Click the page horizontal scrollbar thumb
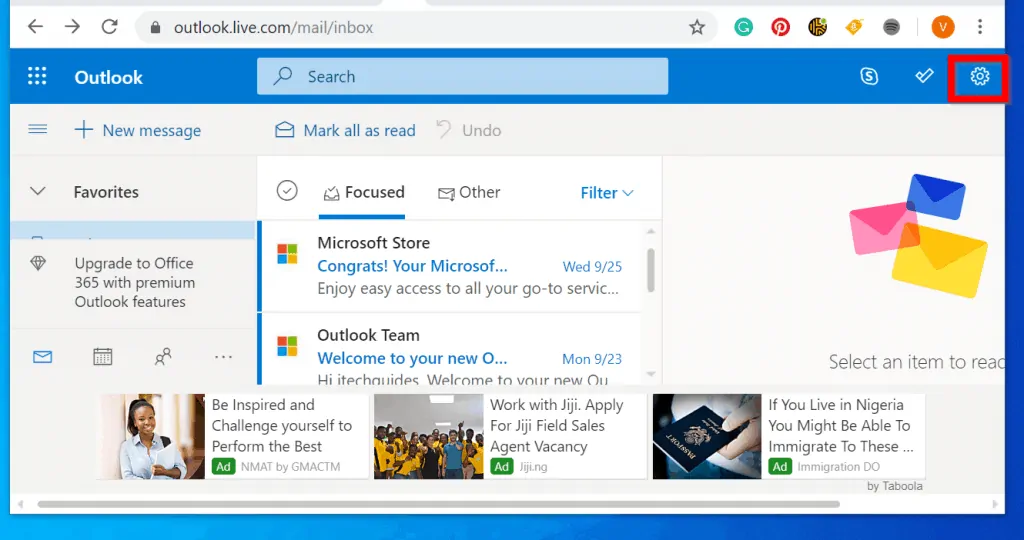 [438, 504]
